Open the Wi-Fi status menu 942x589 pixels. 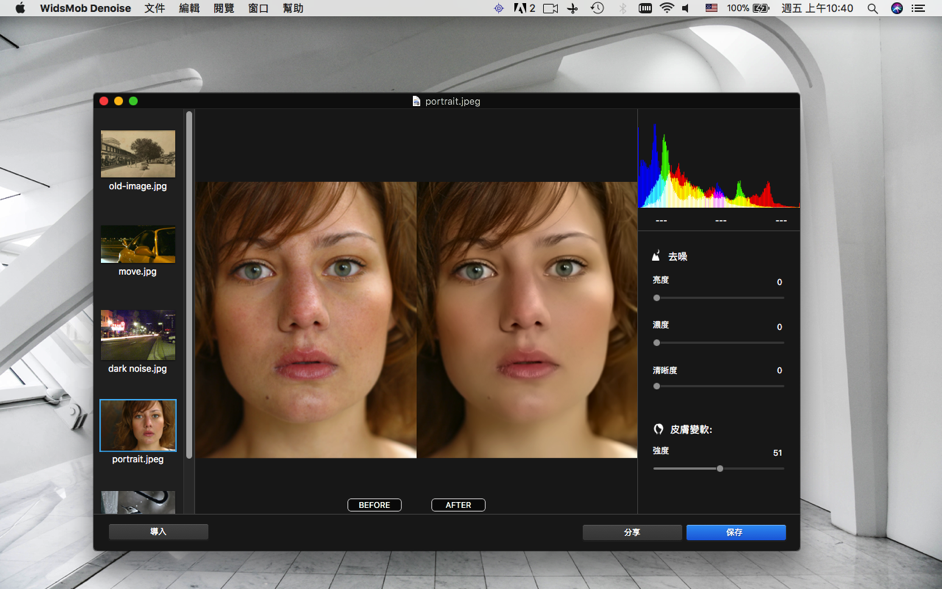tap(666, 8)
